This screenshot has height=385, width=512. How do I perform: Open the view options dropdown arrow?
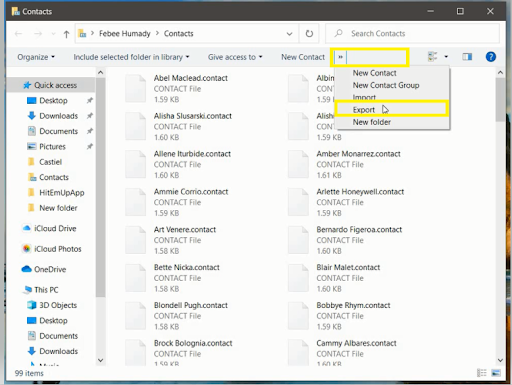point(446,57)
